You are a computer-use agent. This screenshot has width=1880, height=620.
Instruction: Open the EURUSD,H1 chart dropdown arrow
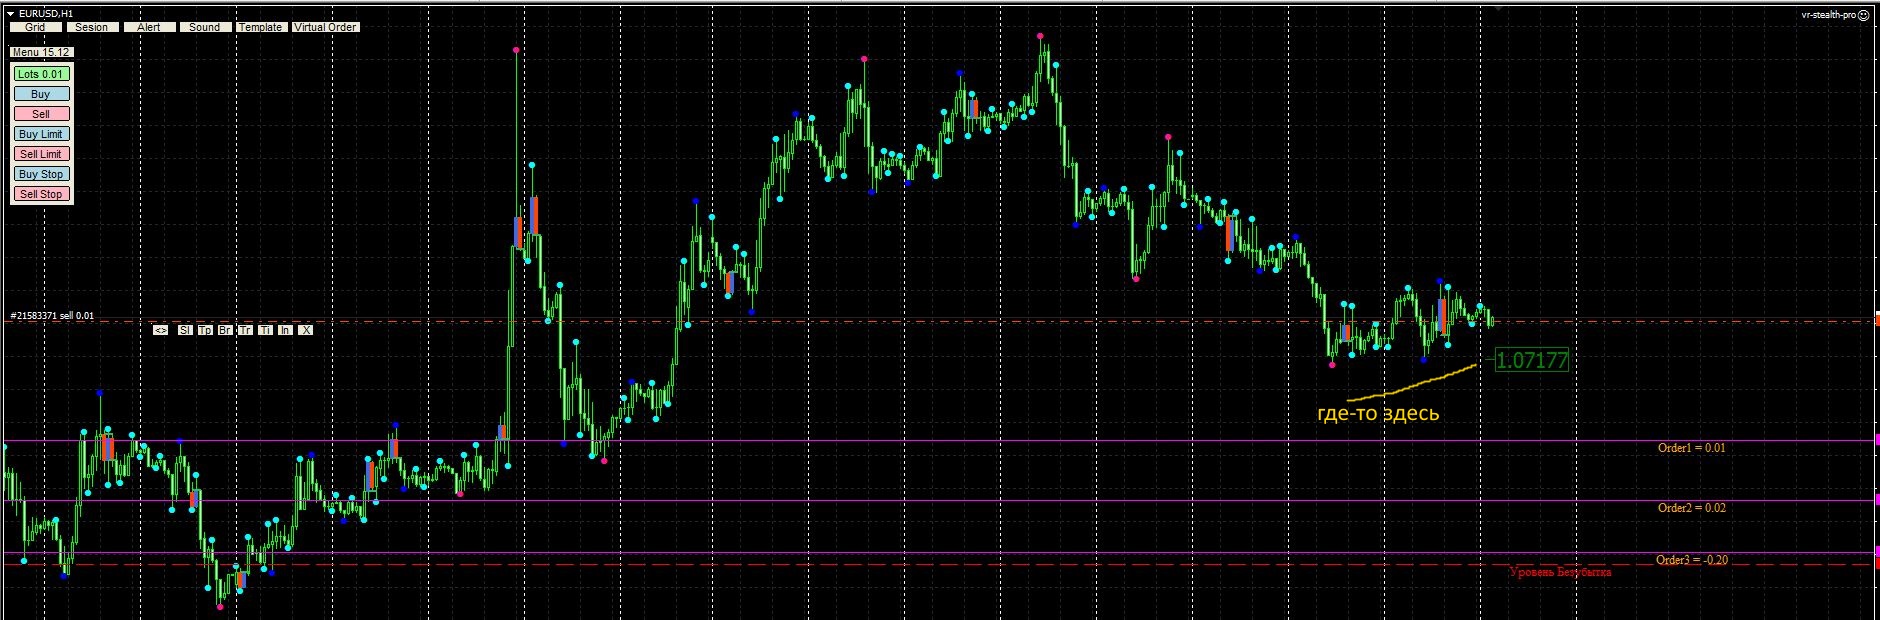coord(10,13)
